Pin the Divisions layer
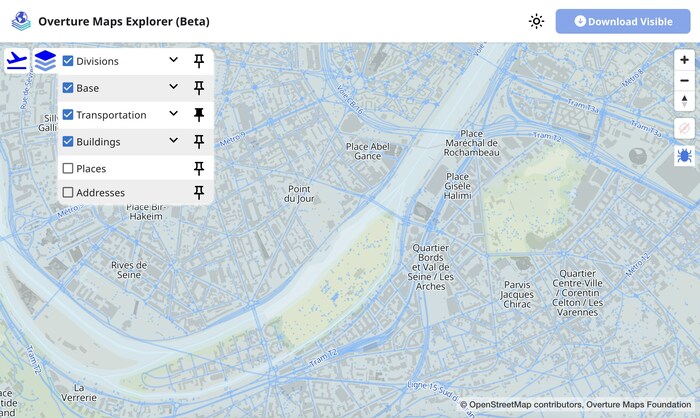Image resolution: width=700 pixels, height=418 pixels. click(199, 61)
